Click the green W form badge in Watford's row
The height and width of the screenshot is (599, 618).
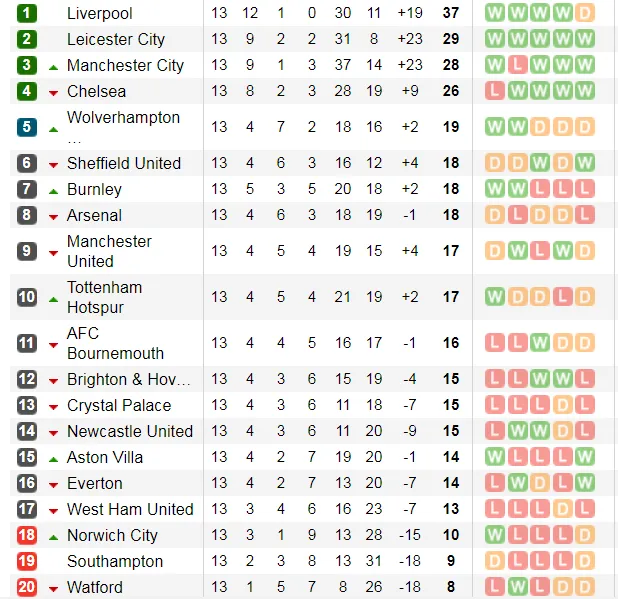517,587
